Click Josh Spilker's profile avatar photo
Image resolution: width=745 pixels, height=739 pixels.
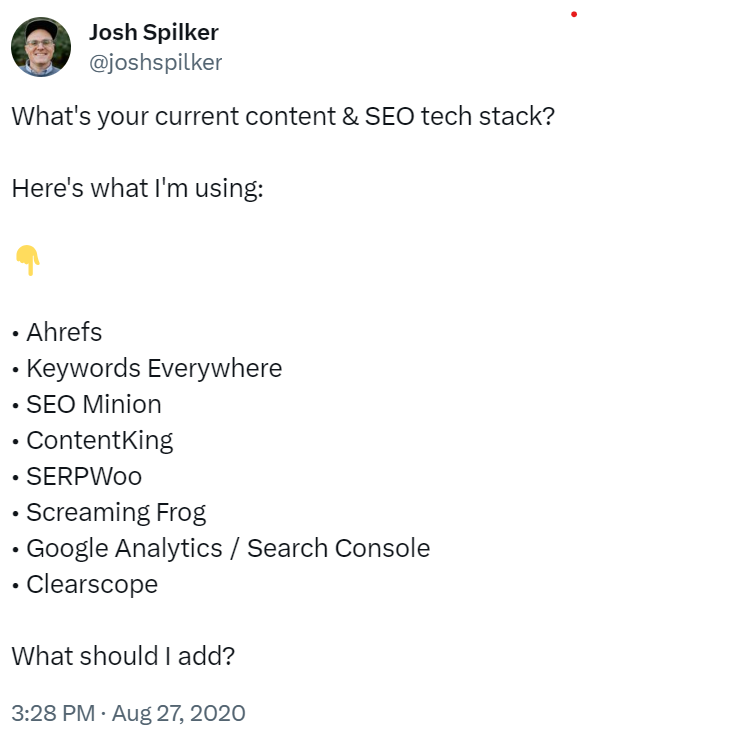[x=41, y=47]
